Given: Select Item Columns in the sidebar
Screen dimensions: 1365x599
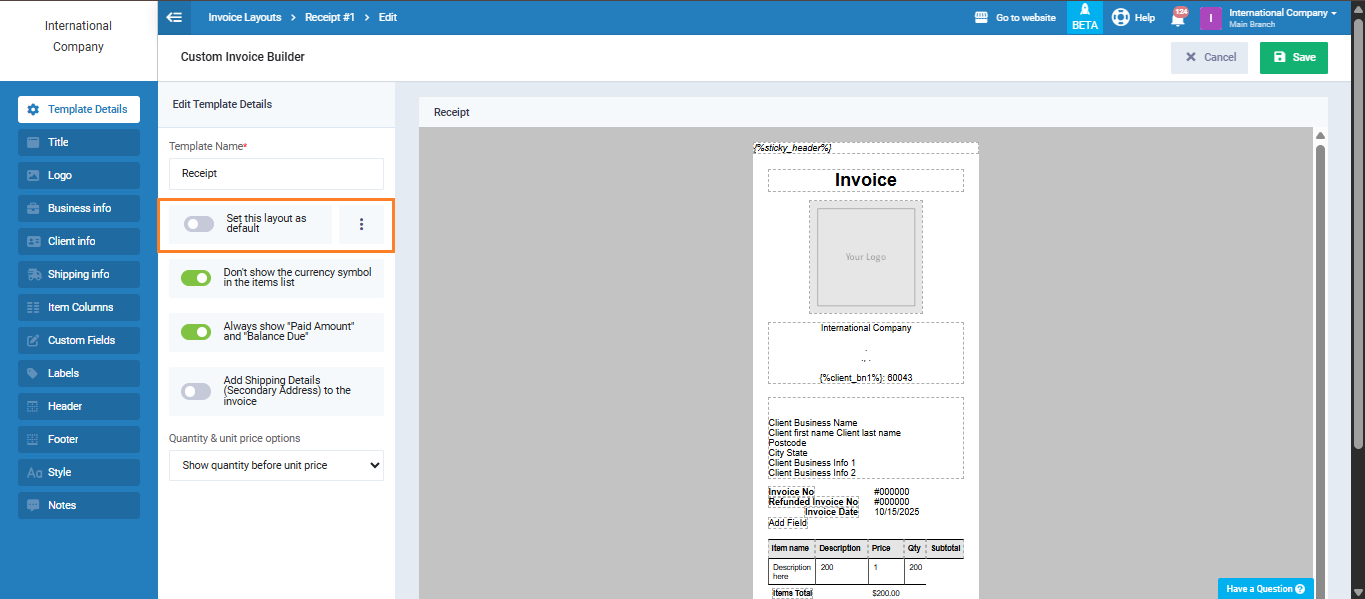Looking at the screenshot, I should click(x=79, y=307).
